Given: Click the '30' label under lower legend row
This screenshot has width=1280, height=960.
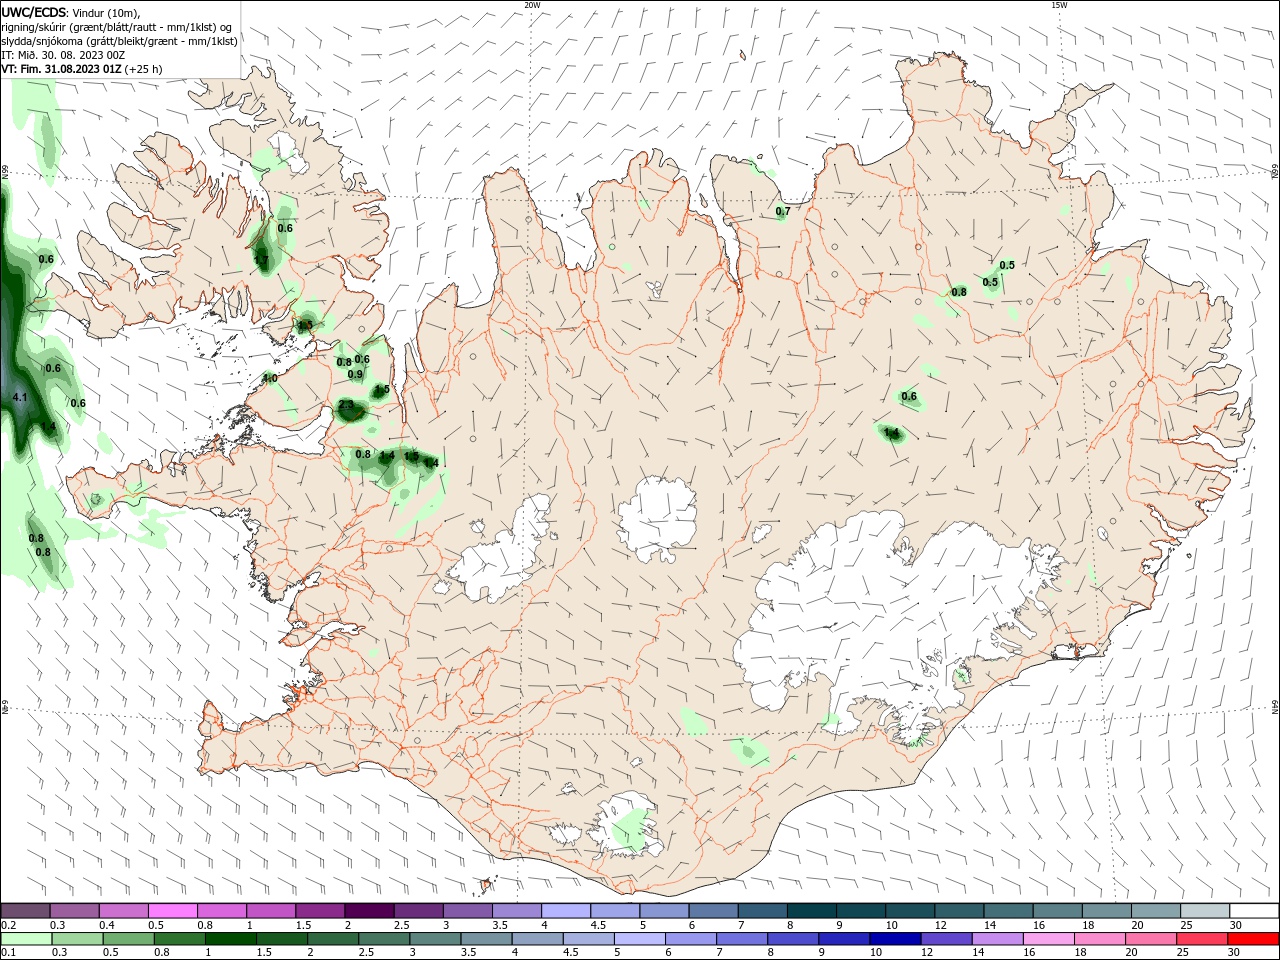Looking at the screenshot, I should click(1236, 953).
